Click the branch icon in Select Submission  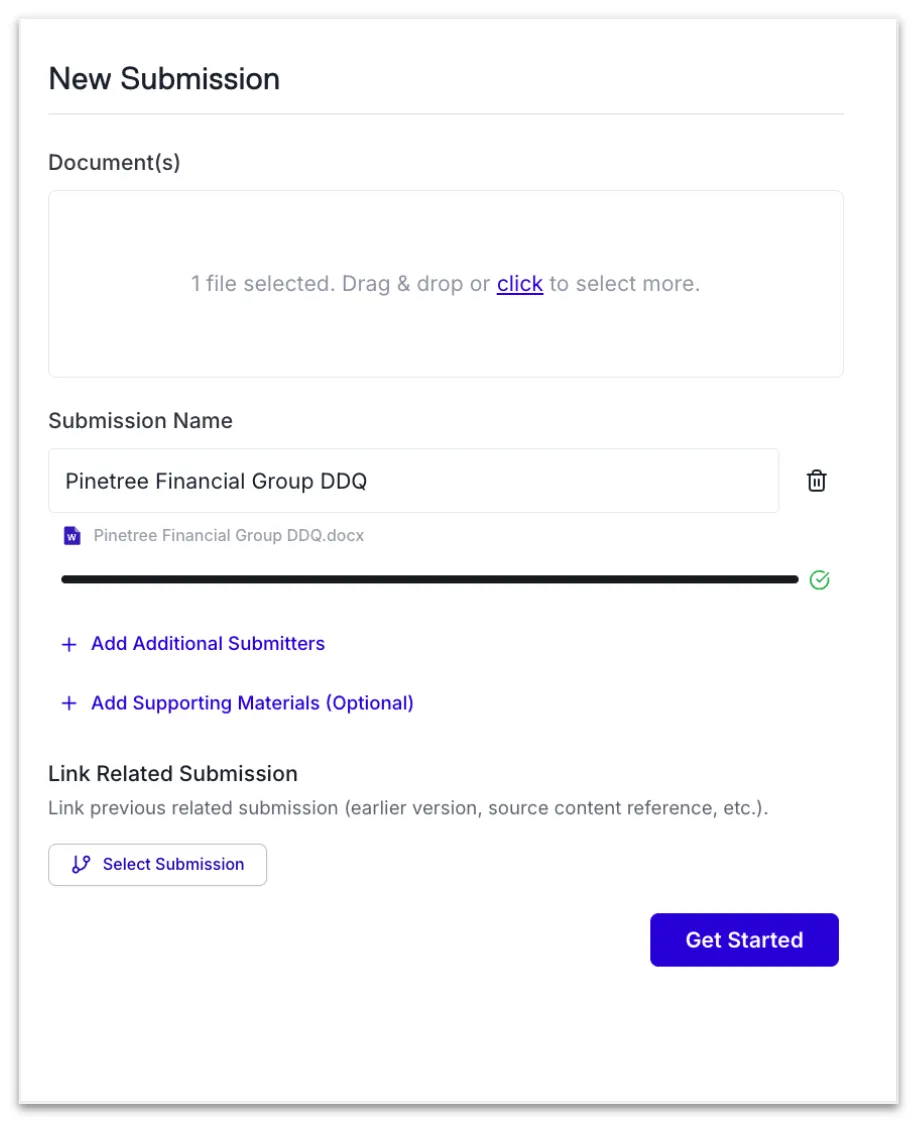coord(81,864)
